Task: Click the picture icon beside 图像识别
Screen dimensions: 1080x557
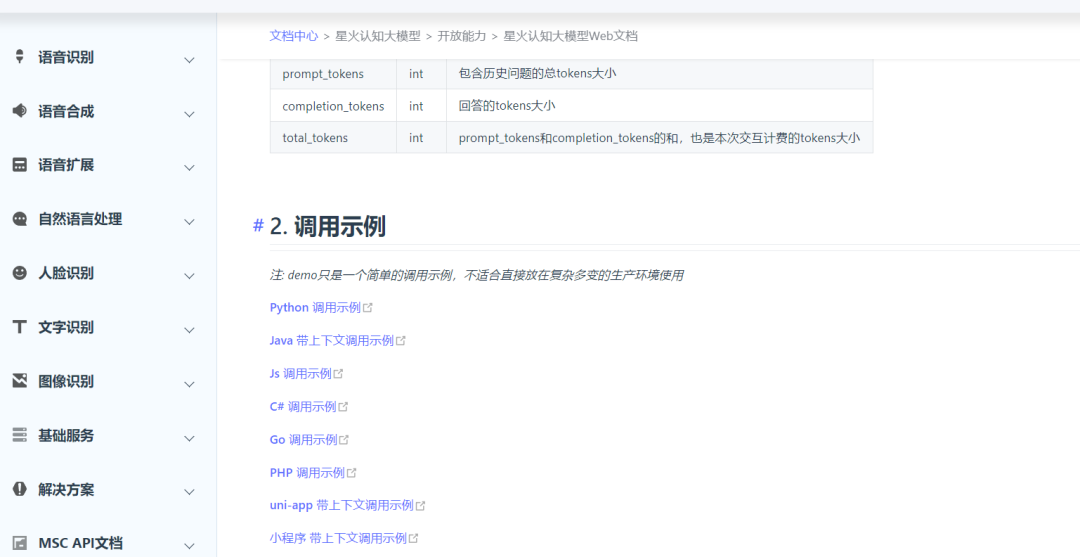Action: 19,381
